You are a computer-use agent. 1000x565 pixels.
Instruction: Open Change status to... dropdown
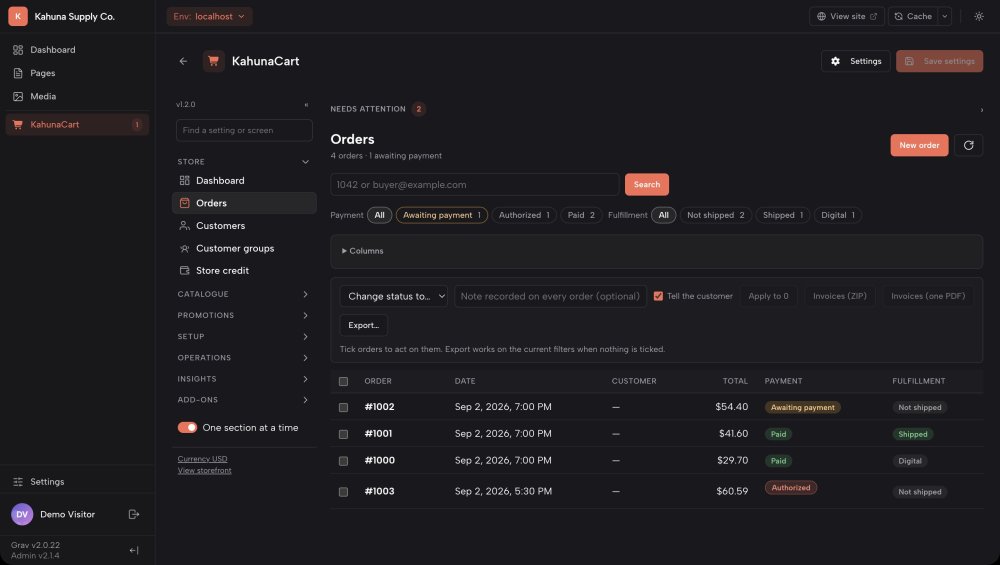point(393,296)
